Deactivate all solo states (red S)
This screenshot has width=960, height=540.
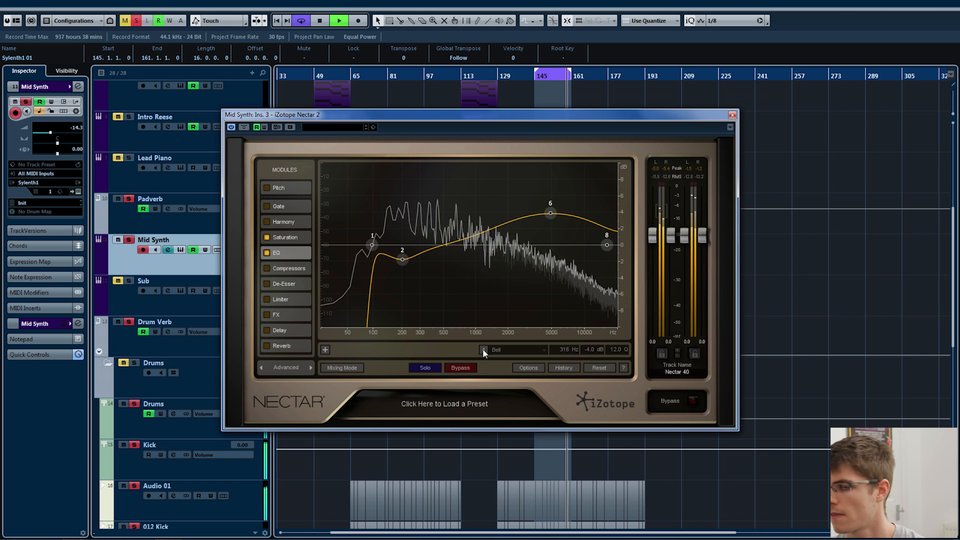[x=136, y=20]
